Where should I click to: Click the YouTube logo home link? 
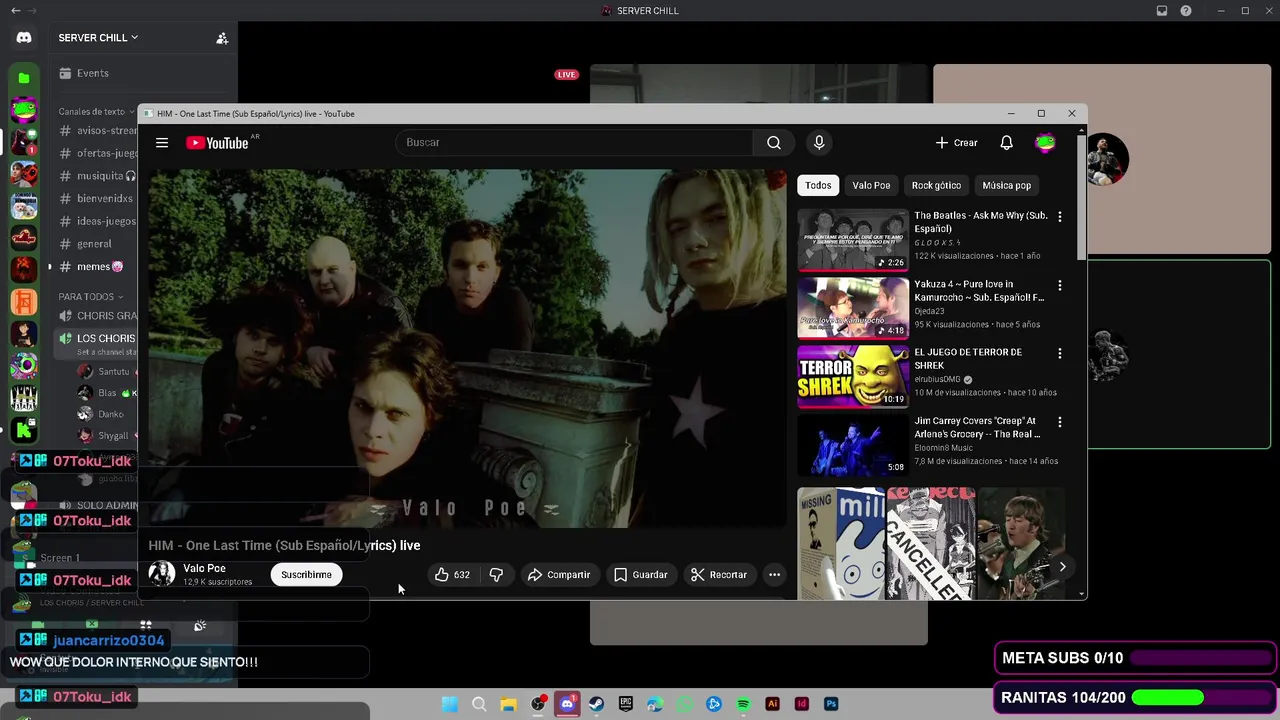coord(217,143)
